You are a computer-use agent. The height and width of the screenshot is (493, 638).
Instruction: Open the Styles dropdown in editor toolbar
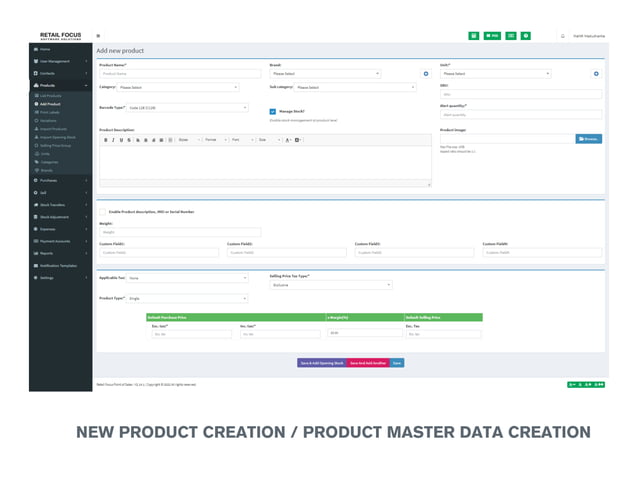pos(189,140)
